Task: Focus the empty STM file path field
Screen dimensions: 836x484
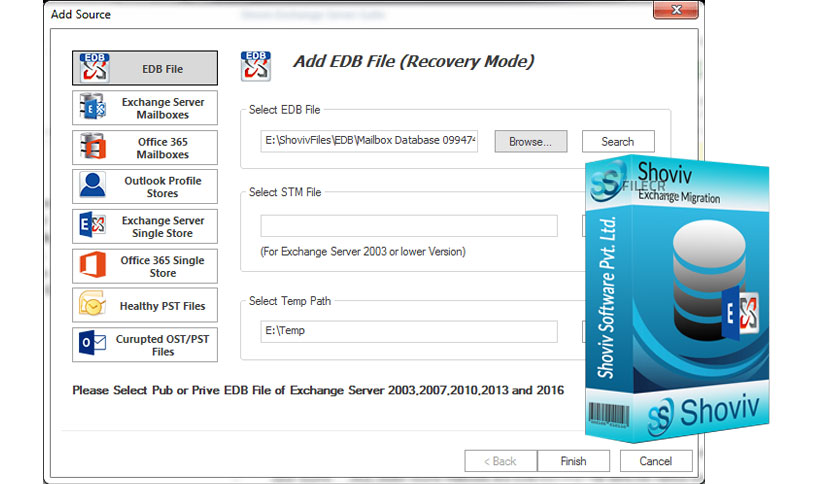Action: coord(409,226)
